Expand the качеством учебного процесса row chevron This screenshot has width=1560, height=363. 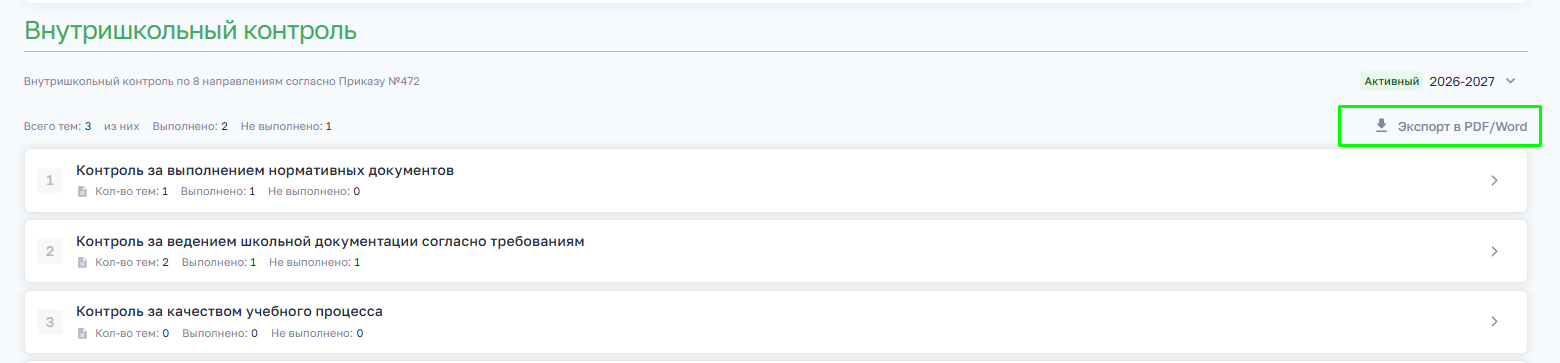pyautogui.click(x=1494, y=322)
